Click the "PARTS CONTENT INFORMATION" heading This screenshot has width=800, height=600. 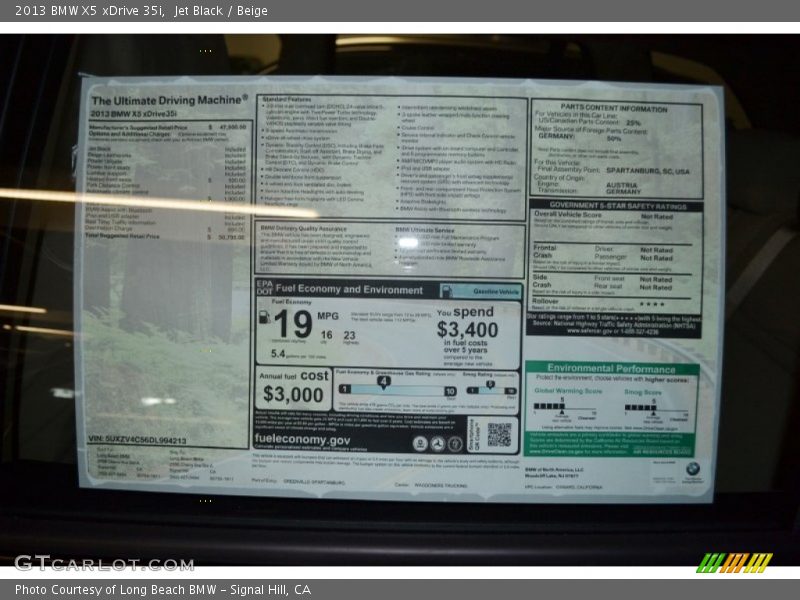[614, 109]
